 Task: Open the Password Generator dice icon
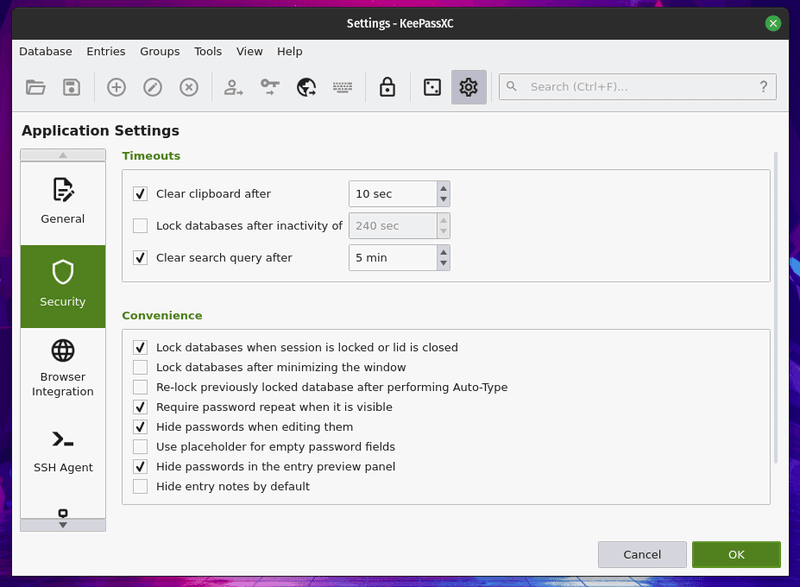click(431, 88)
